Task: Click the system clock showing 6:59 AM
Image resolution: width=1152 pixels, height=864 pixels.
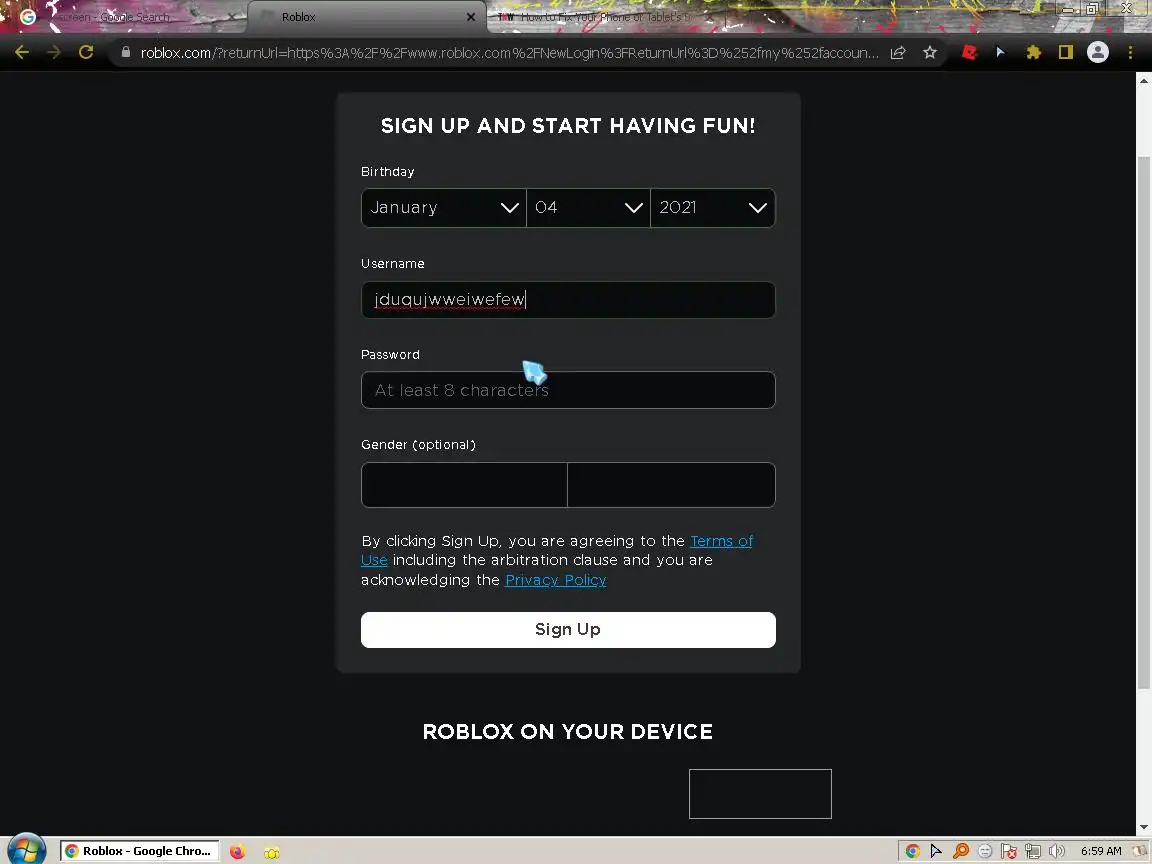Action: 1101,851
